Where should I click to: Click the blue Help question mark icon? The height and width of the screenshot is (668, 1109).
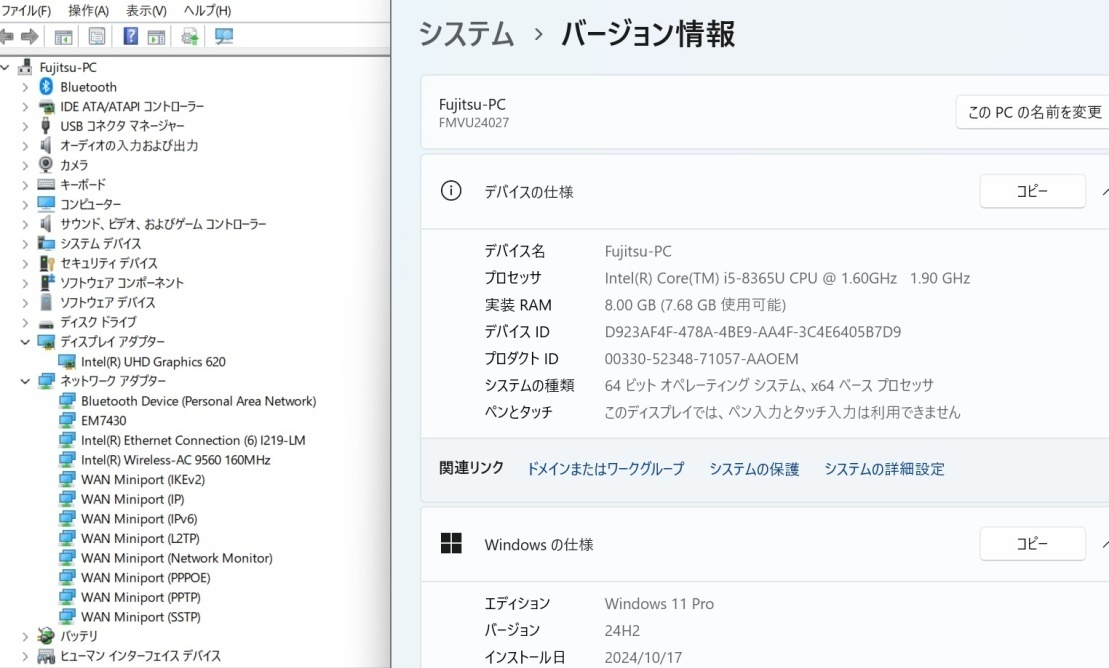(130, 37)
